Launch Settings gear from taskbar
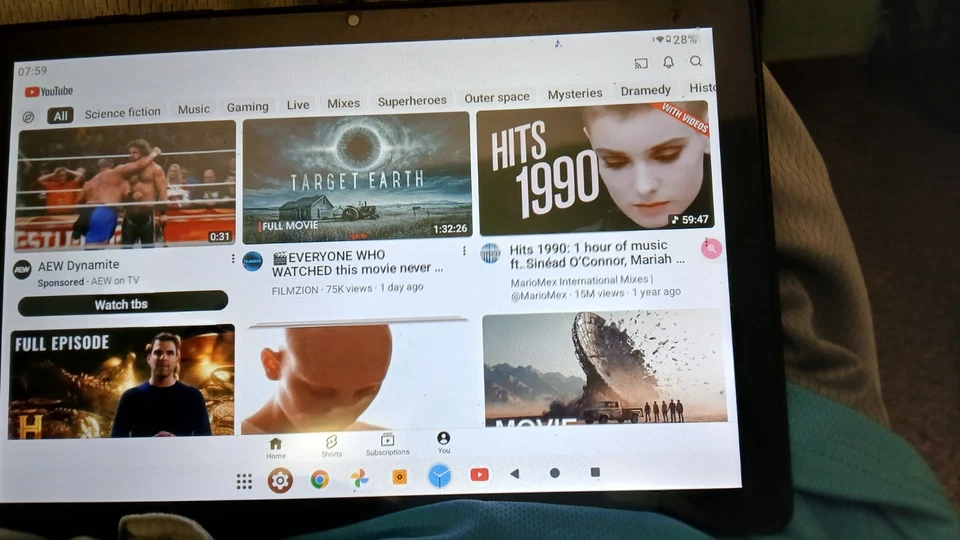960x540 pixels. tap(280, 481)
